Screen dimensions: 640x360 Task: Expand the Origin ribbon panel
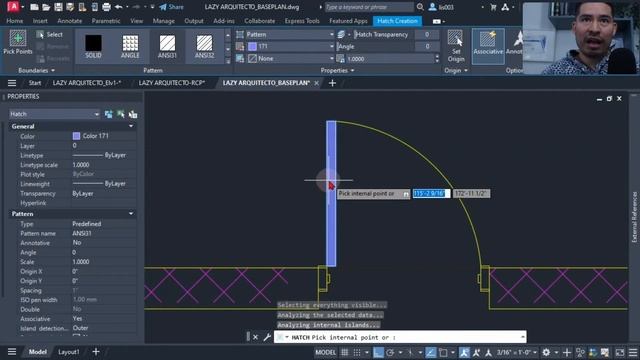click(456, 71)
